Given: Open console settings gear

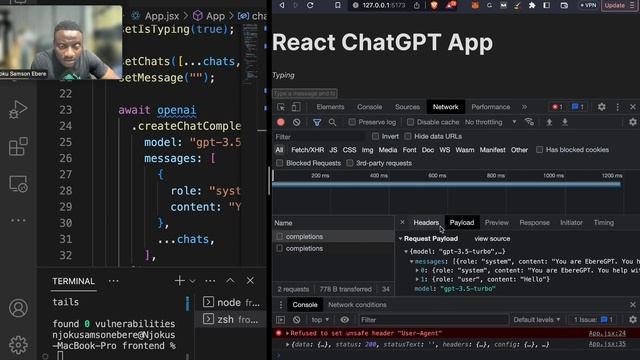Looking at the screenshot, I should (633, 320).
